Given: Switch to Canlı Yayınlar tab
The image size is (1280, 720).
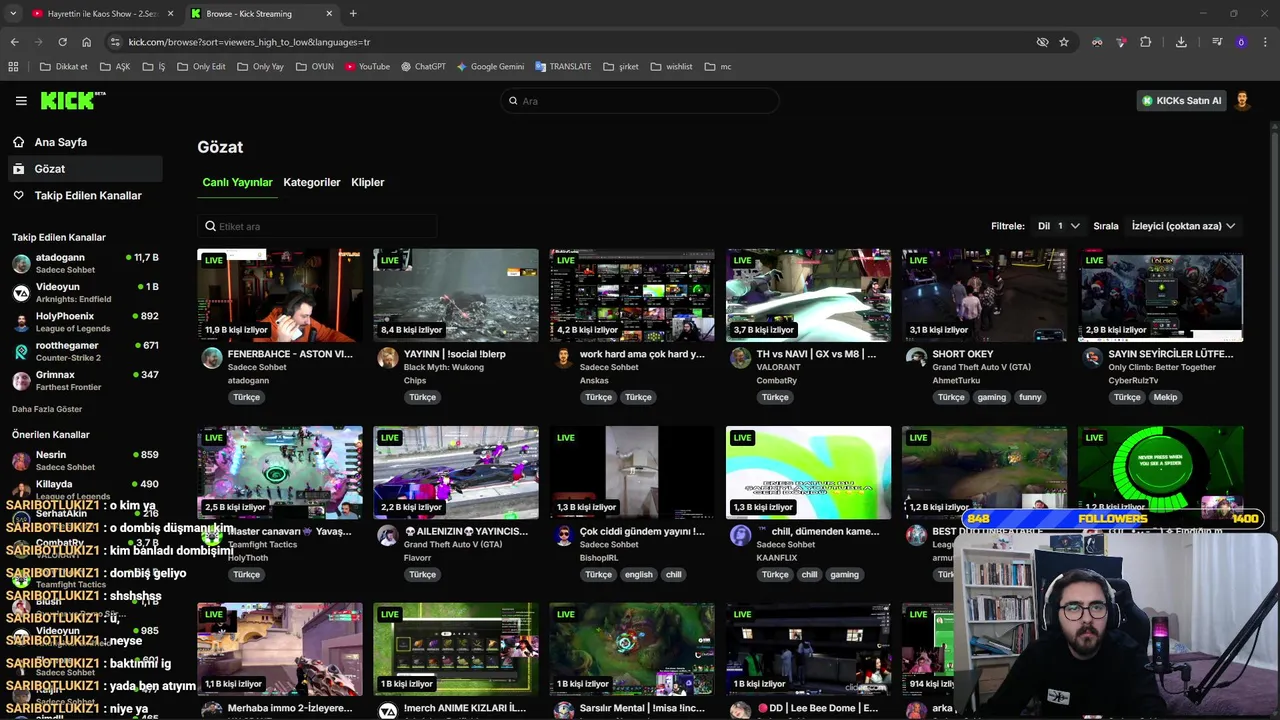Looking at the screenshot, I should click(237, 182).
